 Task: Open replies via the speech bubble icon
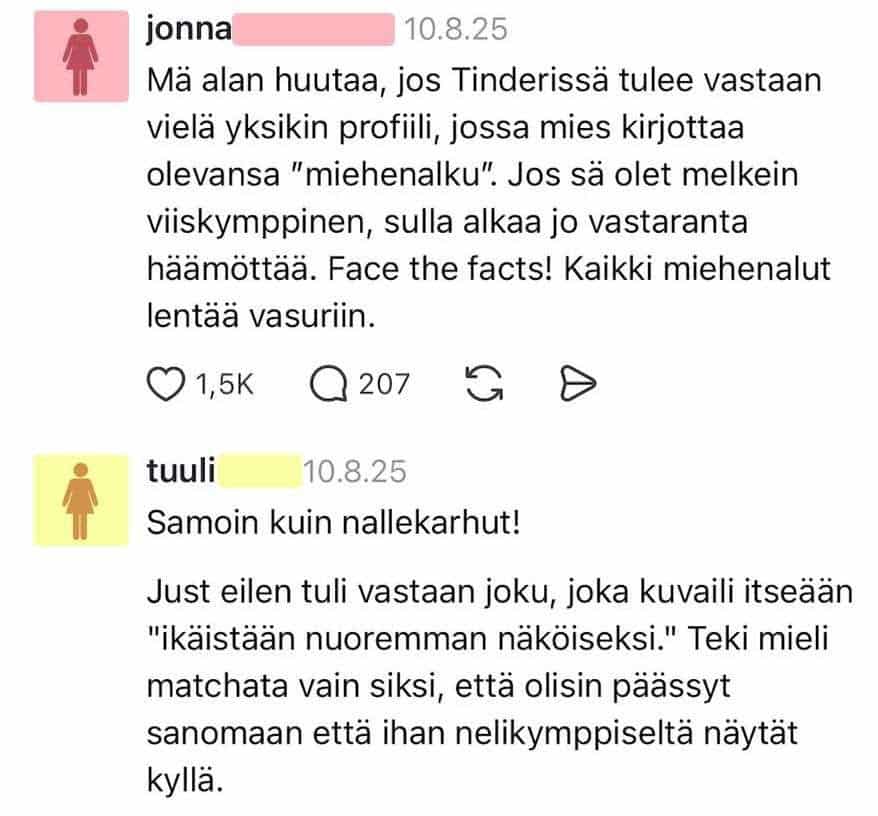(x=328, y=383)
